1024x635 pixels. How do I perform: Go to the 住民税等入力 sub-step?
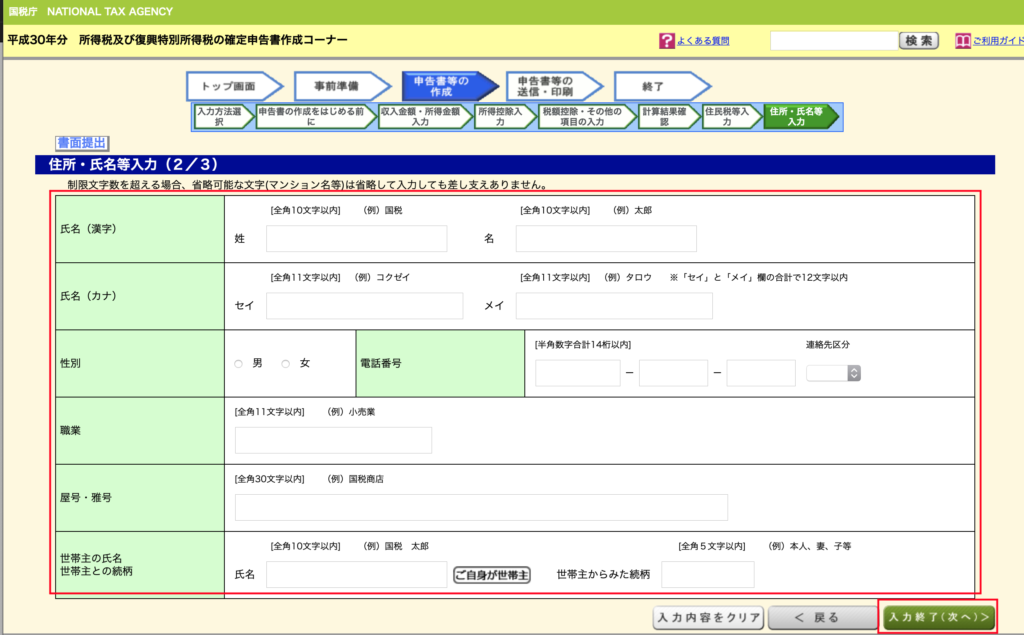pos(727,117)
